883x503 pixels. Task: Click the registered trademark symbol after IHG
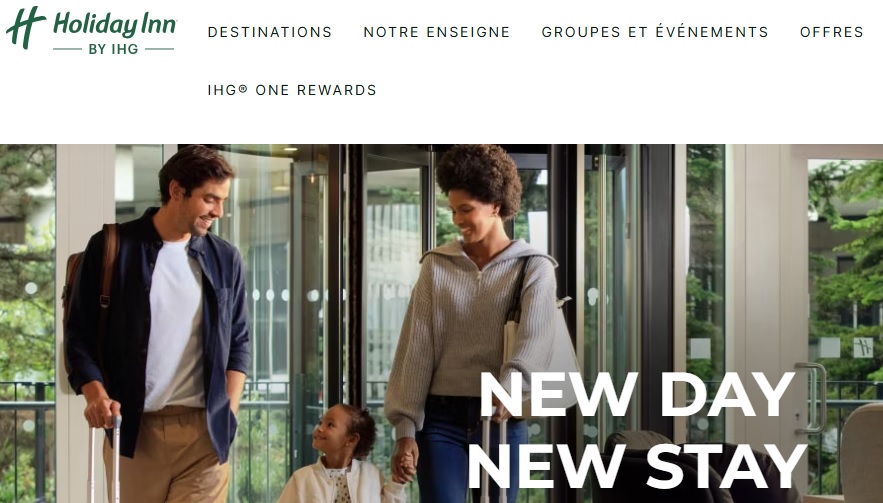click(x=243, y=88)
